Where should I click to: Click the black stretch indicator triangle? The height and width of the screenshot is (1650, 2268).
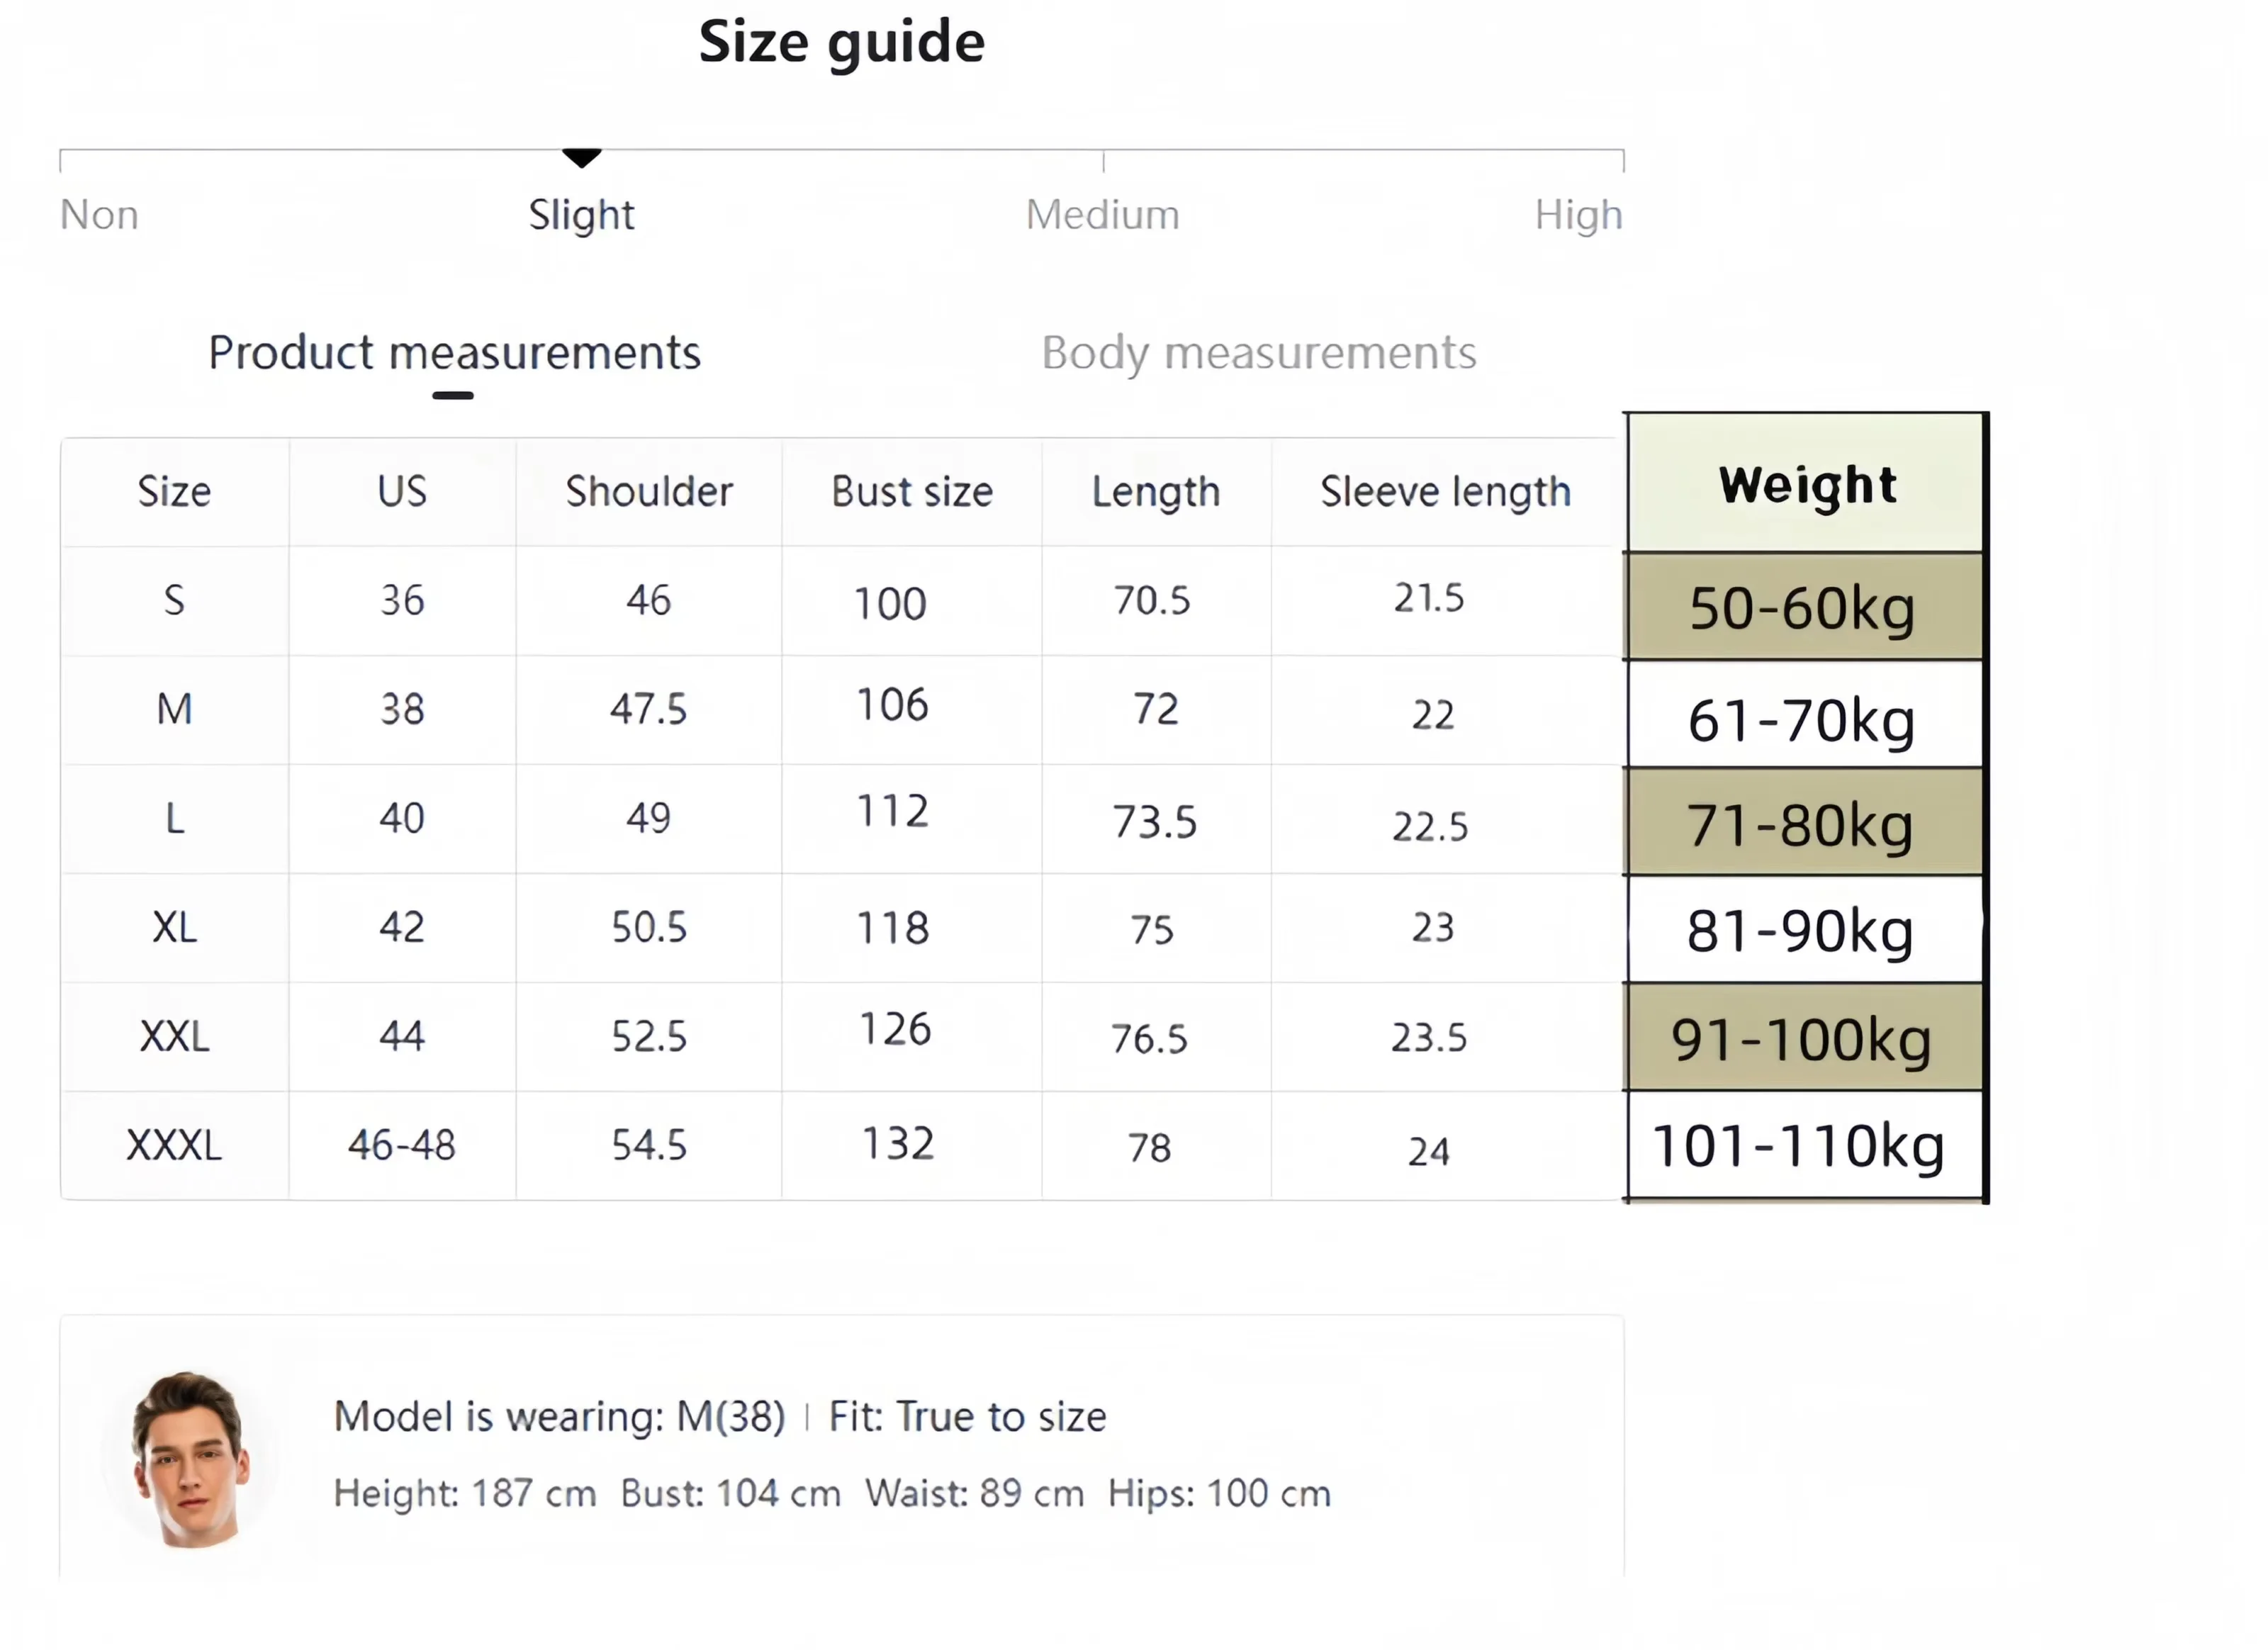coord(581,157)
